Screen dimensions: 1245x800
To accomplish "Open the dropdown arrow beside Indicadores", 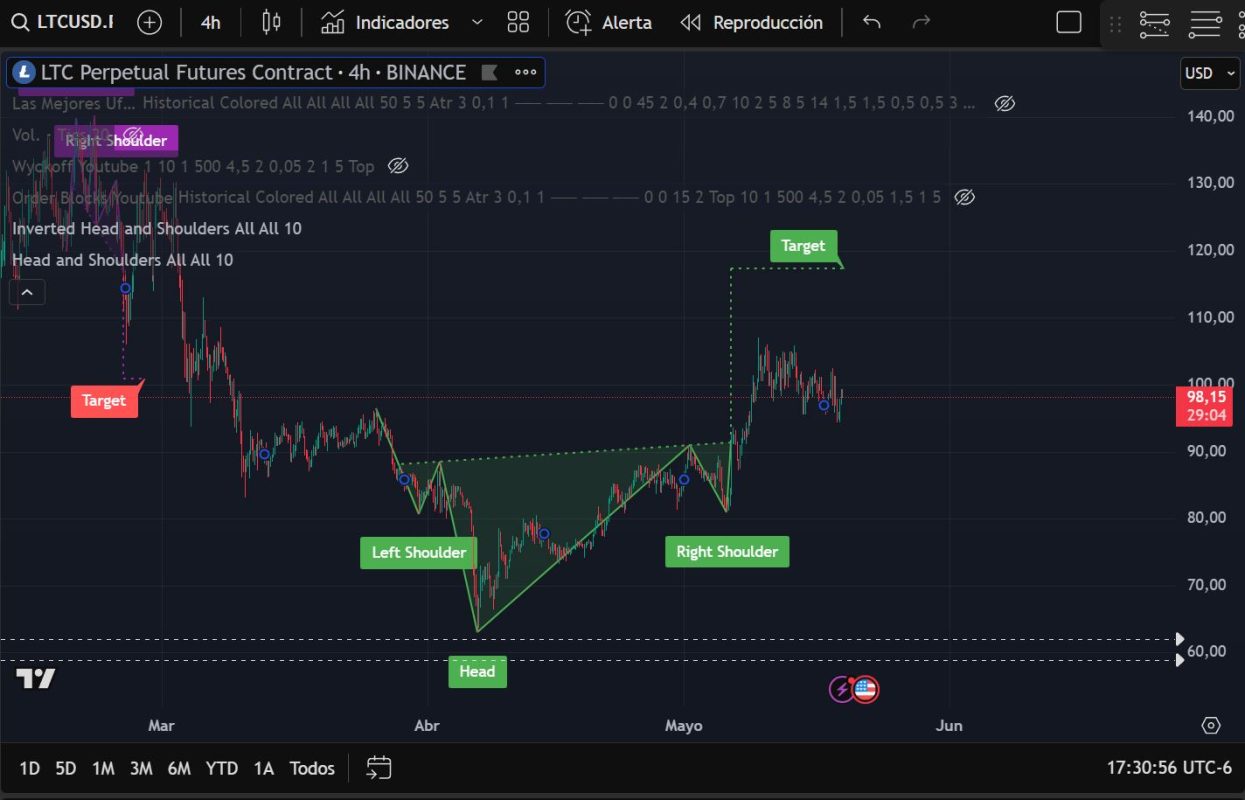I will 477,22.
